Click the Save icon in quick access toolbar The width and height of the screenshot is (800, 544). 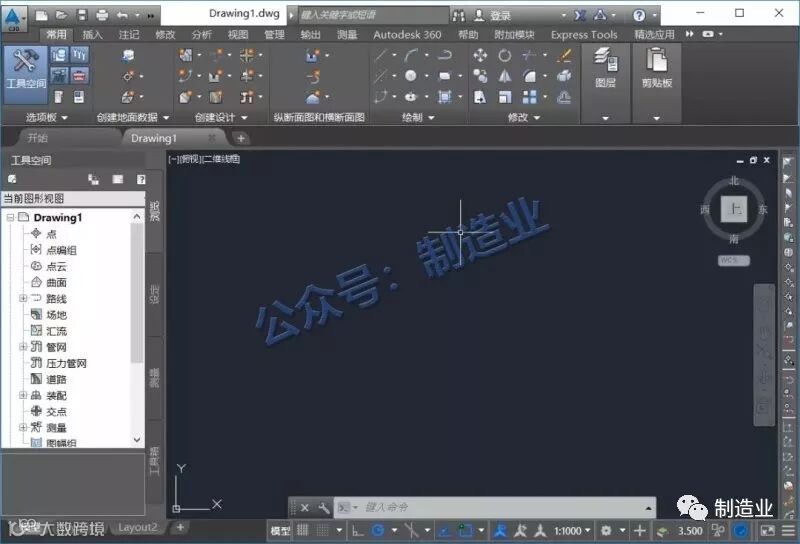pyautogui.click(x=82, y=15)
